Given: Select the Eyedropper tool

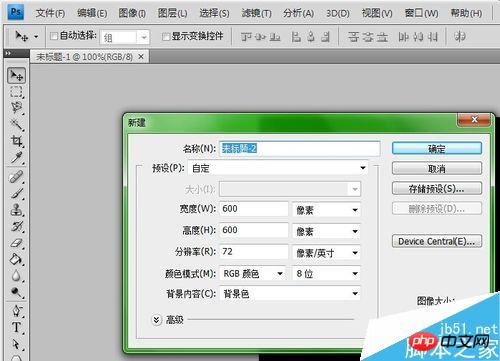Looking at the screenshot, I should click(x=16, y=157).
